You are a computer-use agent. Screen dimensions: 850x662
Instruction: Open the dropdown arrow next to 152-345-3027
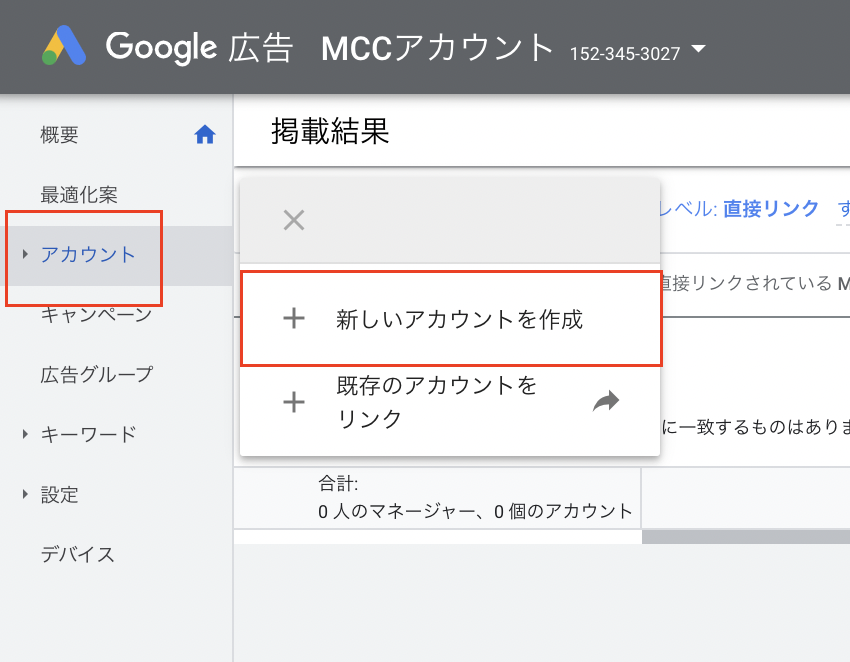coord(698,50)
